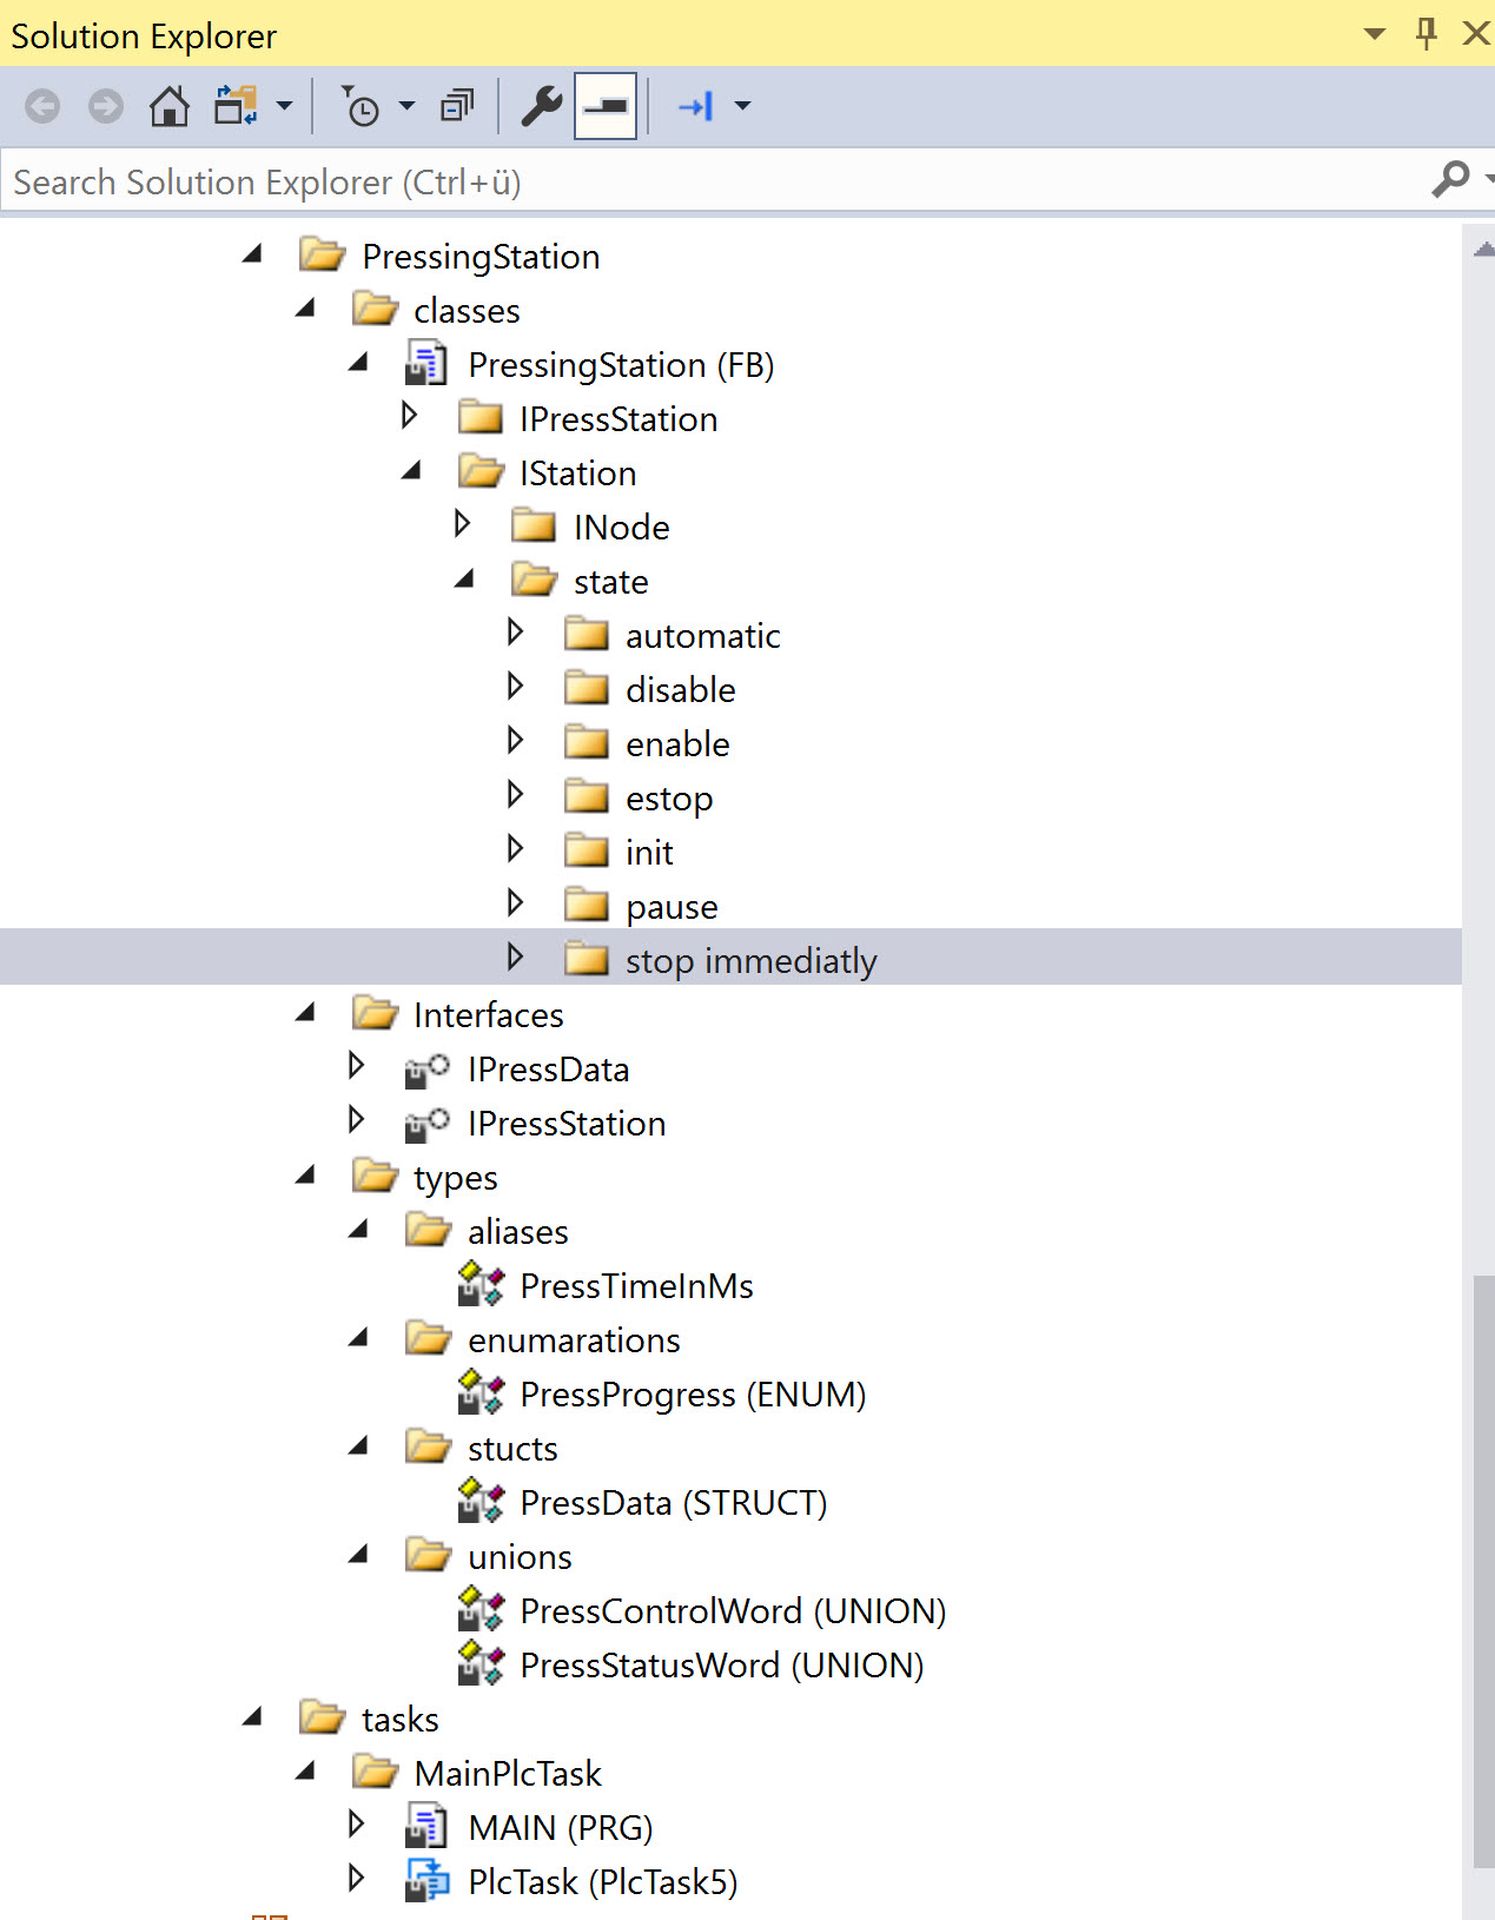Expand the INode folder
Viewport: 1495px width, 1920px height.
point(462,524)
